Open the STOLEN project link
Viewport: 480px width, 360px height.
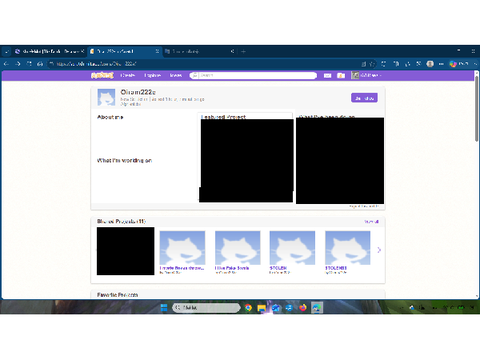point(278,268)
